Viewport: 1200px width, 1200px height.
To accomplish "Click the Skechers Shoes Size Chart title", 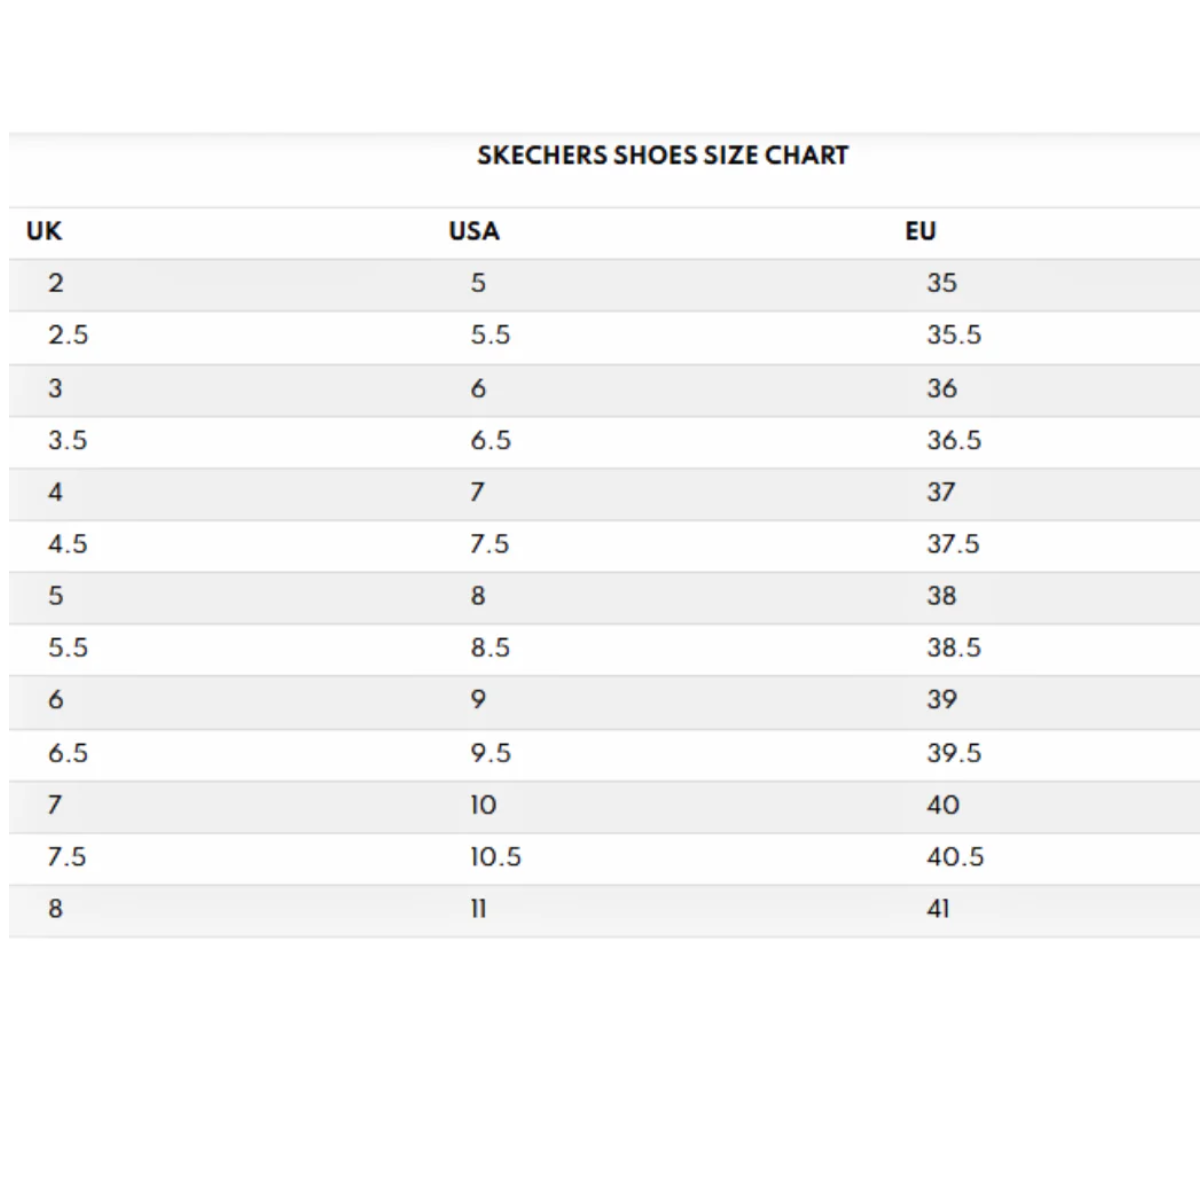I will point(663,156).
